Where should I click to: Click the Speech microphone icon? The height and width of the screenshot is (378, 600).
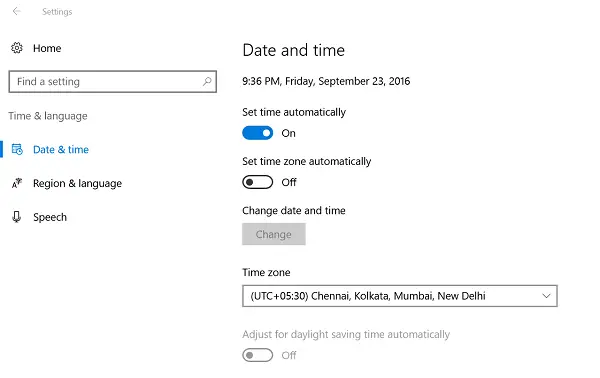coord(16,217)
